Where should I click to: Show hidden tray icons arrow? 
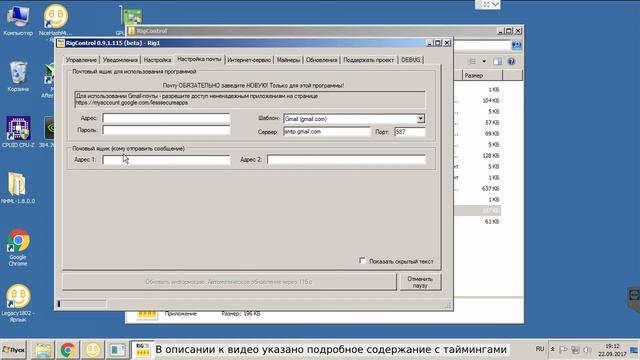pos(553,349)
